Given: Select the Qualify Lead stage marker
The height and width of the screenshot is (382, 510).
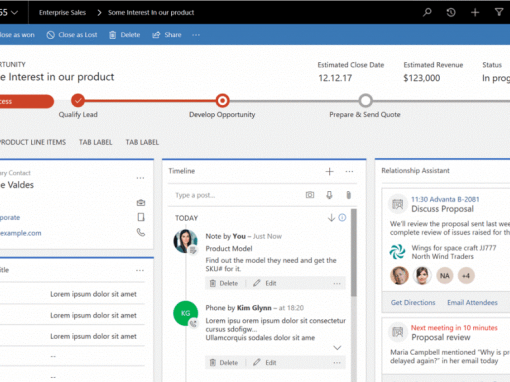Looking at the screenshot, I should 78,100.
